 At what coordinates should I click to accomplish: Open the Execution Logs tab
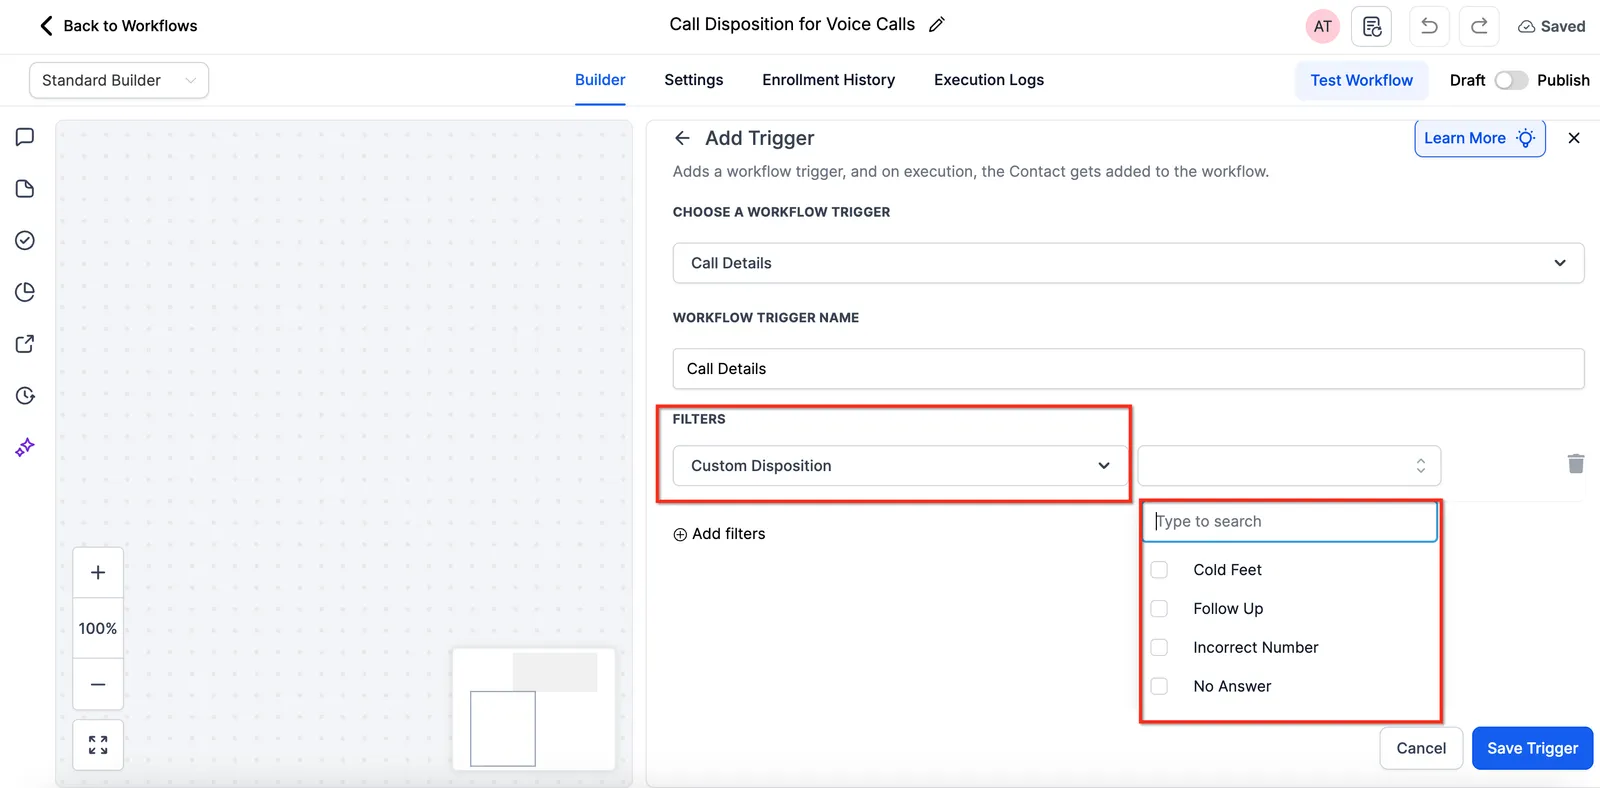pyautogui.click(x=989, y=80)
